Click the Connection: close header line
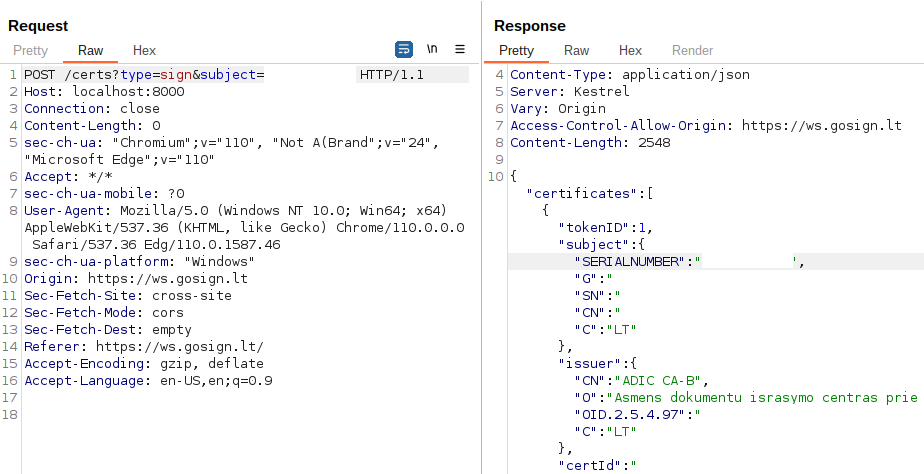Screen dimensions: 924x474 (92, 109)
